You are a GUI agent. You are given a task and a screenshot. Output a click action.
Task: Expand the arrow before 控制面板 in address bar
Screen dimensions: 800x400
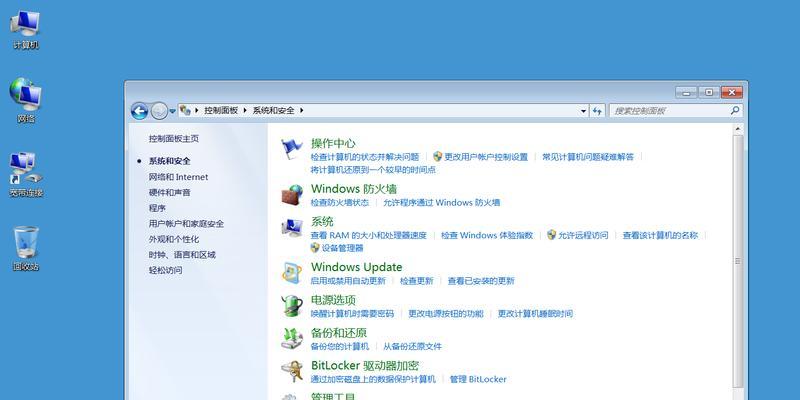tap(197, 110)
